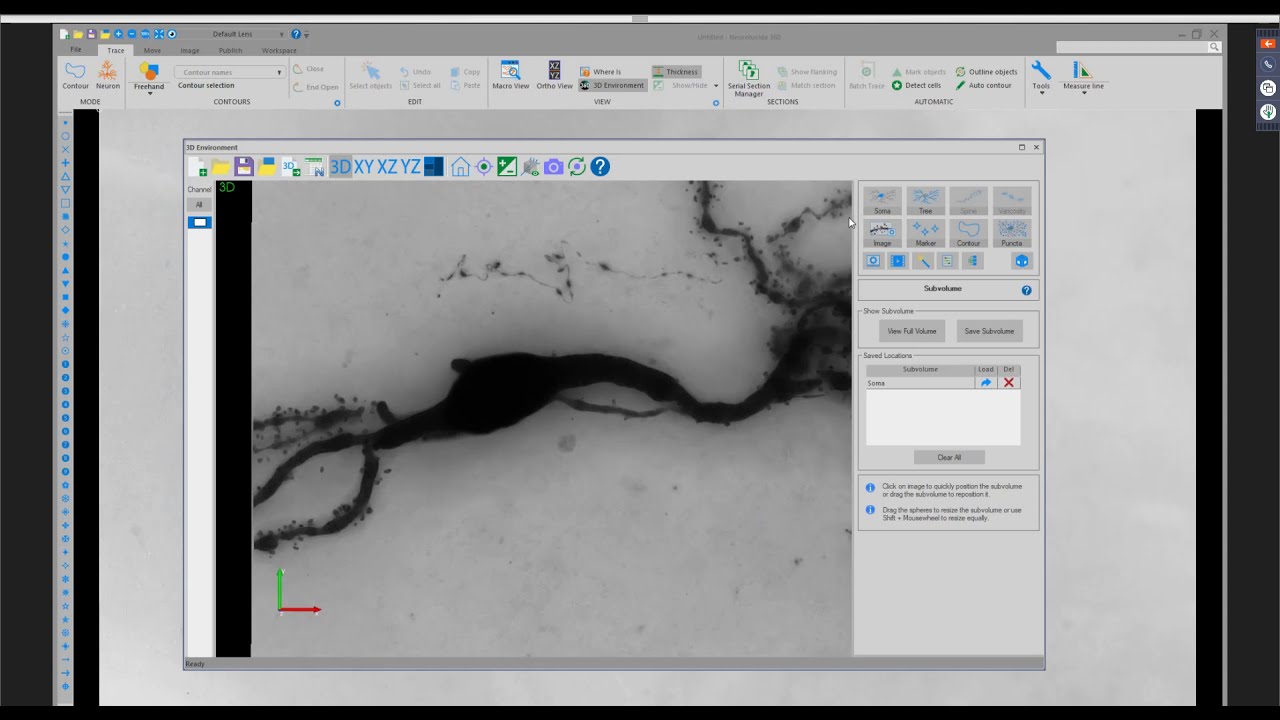
Task: Expand the Show/Hide dropdown arrow
Action: (716, 85)
